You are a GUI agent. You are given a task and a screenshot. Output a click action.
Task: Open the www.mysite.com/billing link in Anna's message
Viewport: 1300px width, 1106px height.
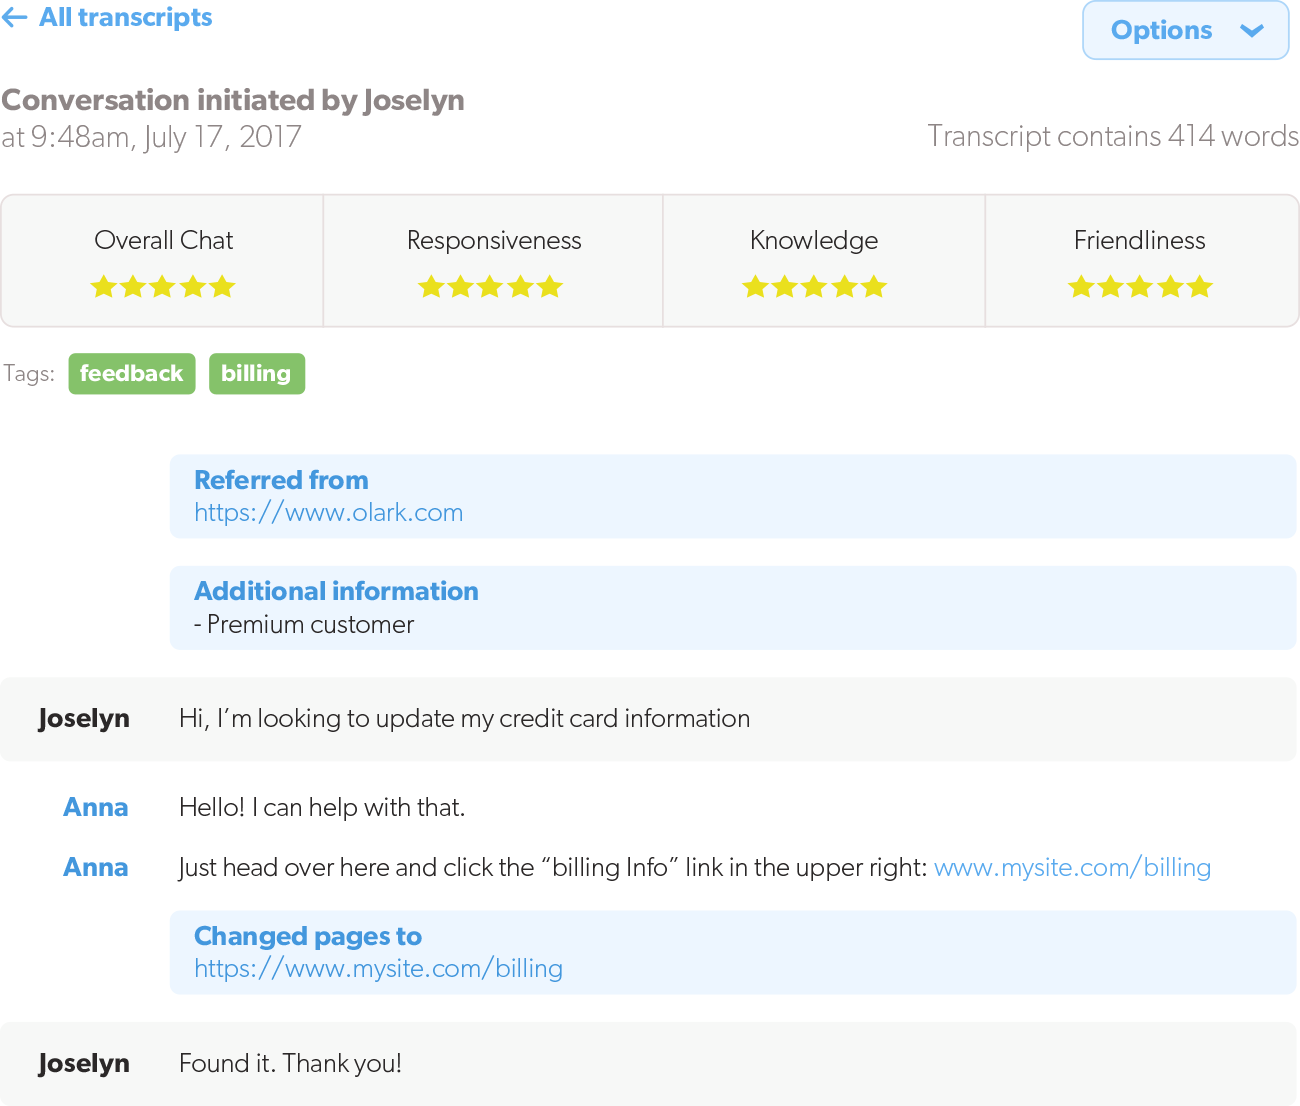1072,867
